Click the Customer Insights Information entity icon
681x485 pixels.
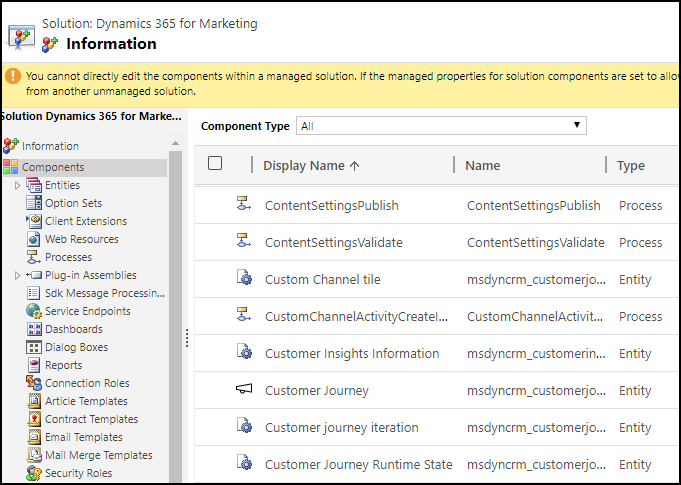(244, 351)
